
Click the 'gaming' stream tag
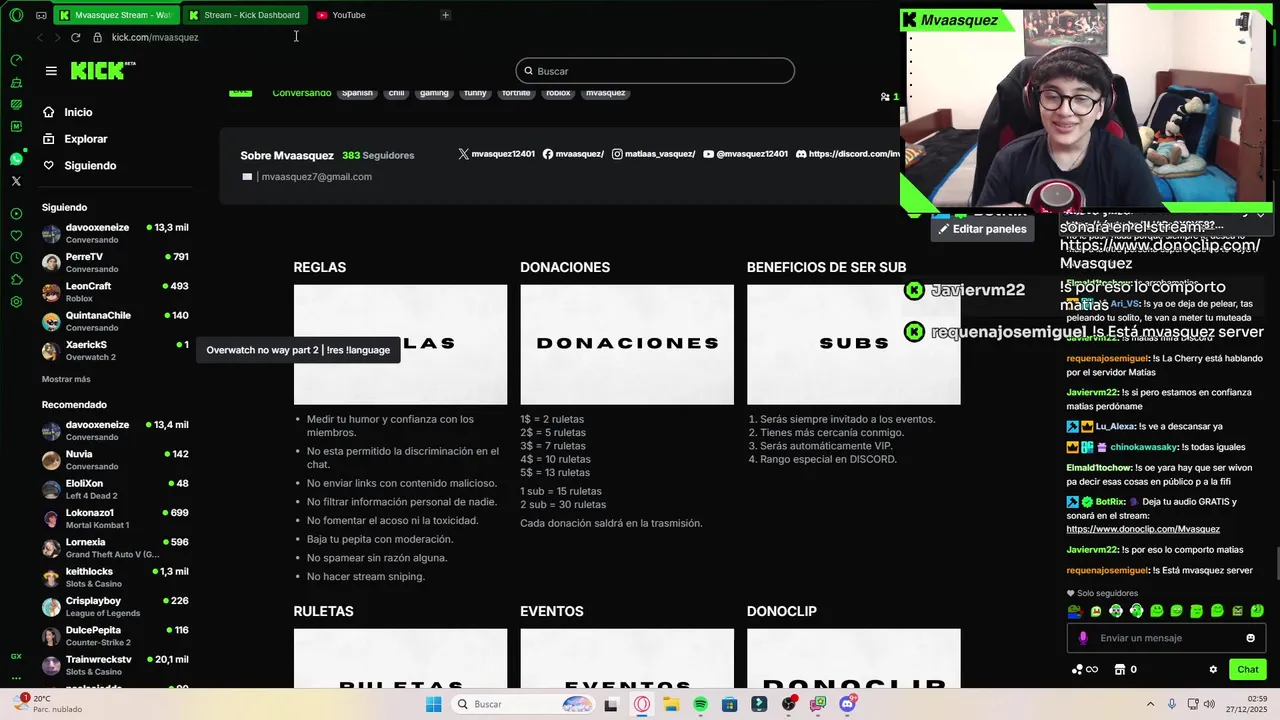[434, 93]
